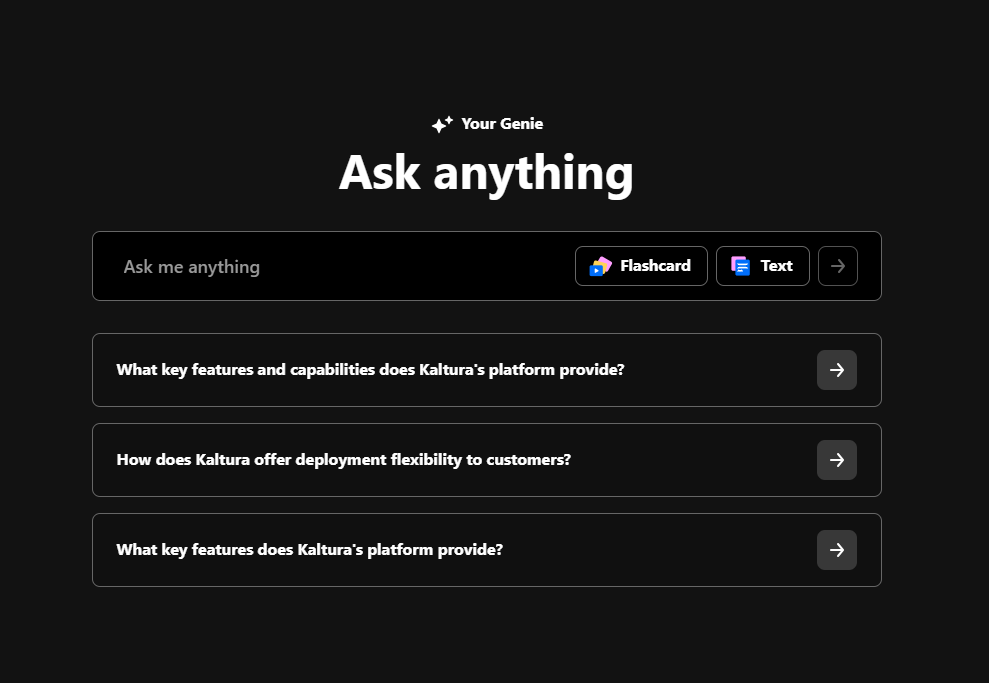
Task: Click the Flashcard cards icon
Action: point(600,266)
